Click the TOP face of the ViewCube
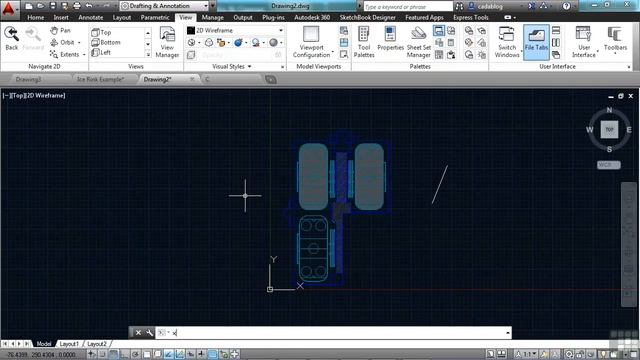Viewport: 640px width, 360px height. pos(609,129)
